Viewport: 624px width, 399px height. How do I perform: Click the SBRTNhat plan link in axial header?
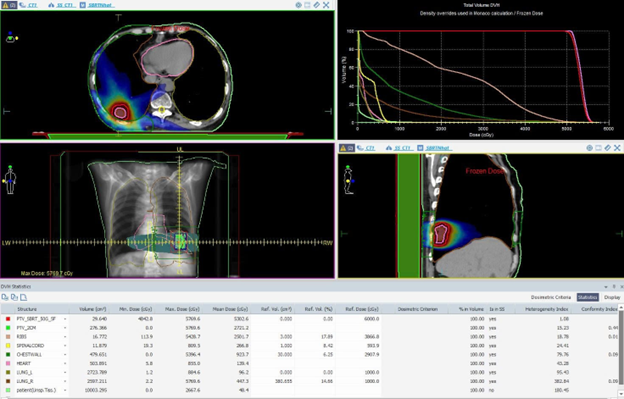tap(101, 5)
